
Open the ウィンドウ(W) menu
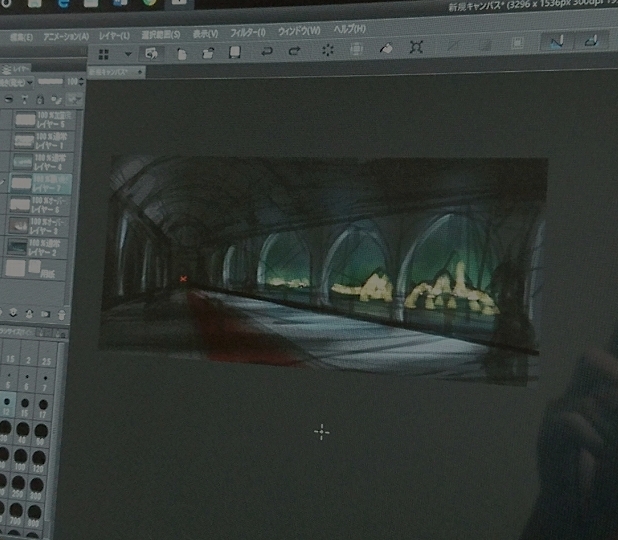point(299,31)
